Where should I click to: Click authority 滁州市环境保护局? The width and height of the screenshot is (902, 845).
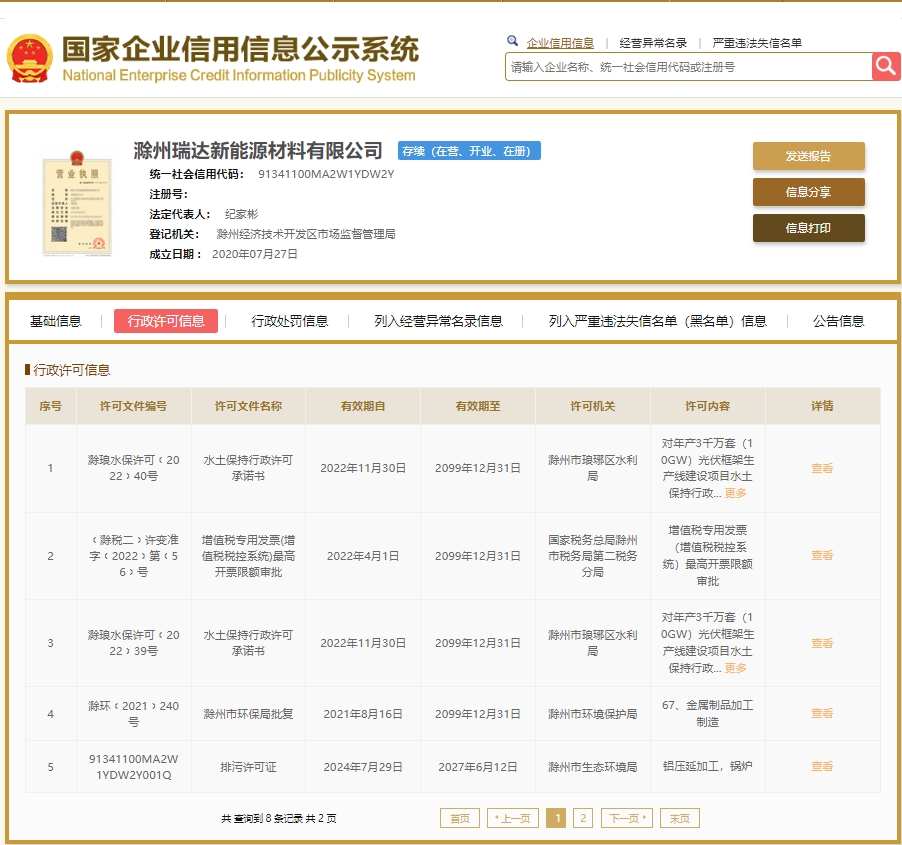coord(593,714)
